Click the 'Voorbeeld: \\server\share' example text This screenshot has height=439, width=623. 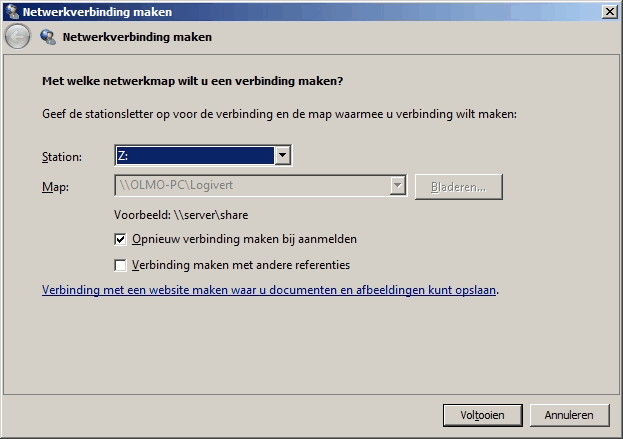point(181,215)
